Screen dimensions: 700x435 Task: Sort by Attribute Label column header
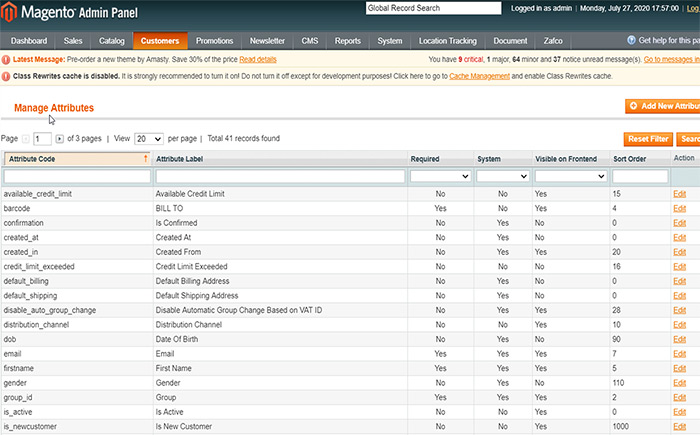(x=179, y=159)
